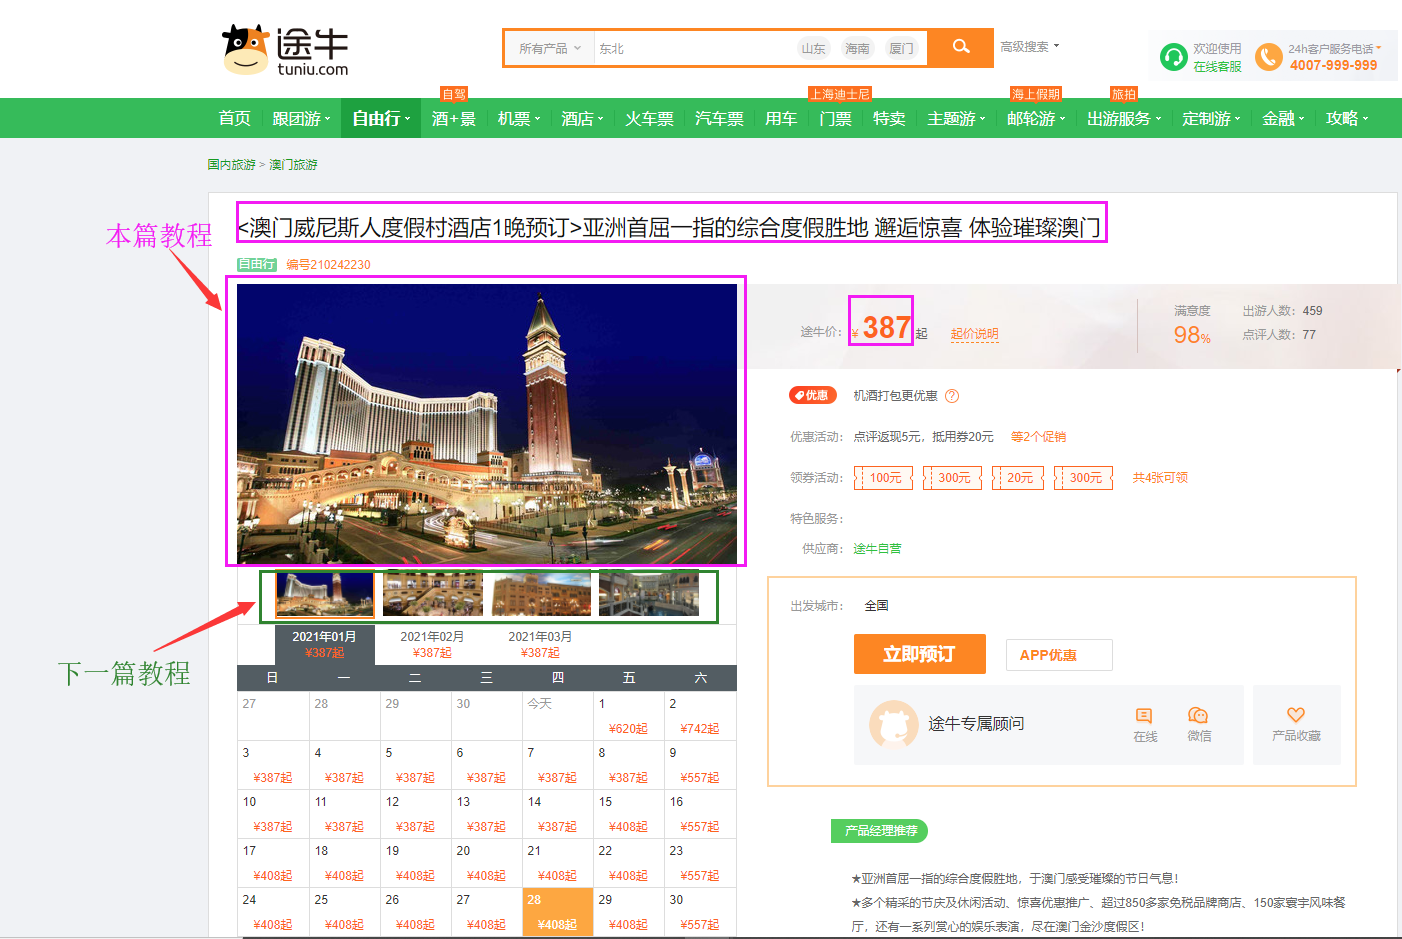Expand the 自由行 menu
The image size is (1402, 939).
pos(381,118)
